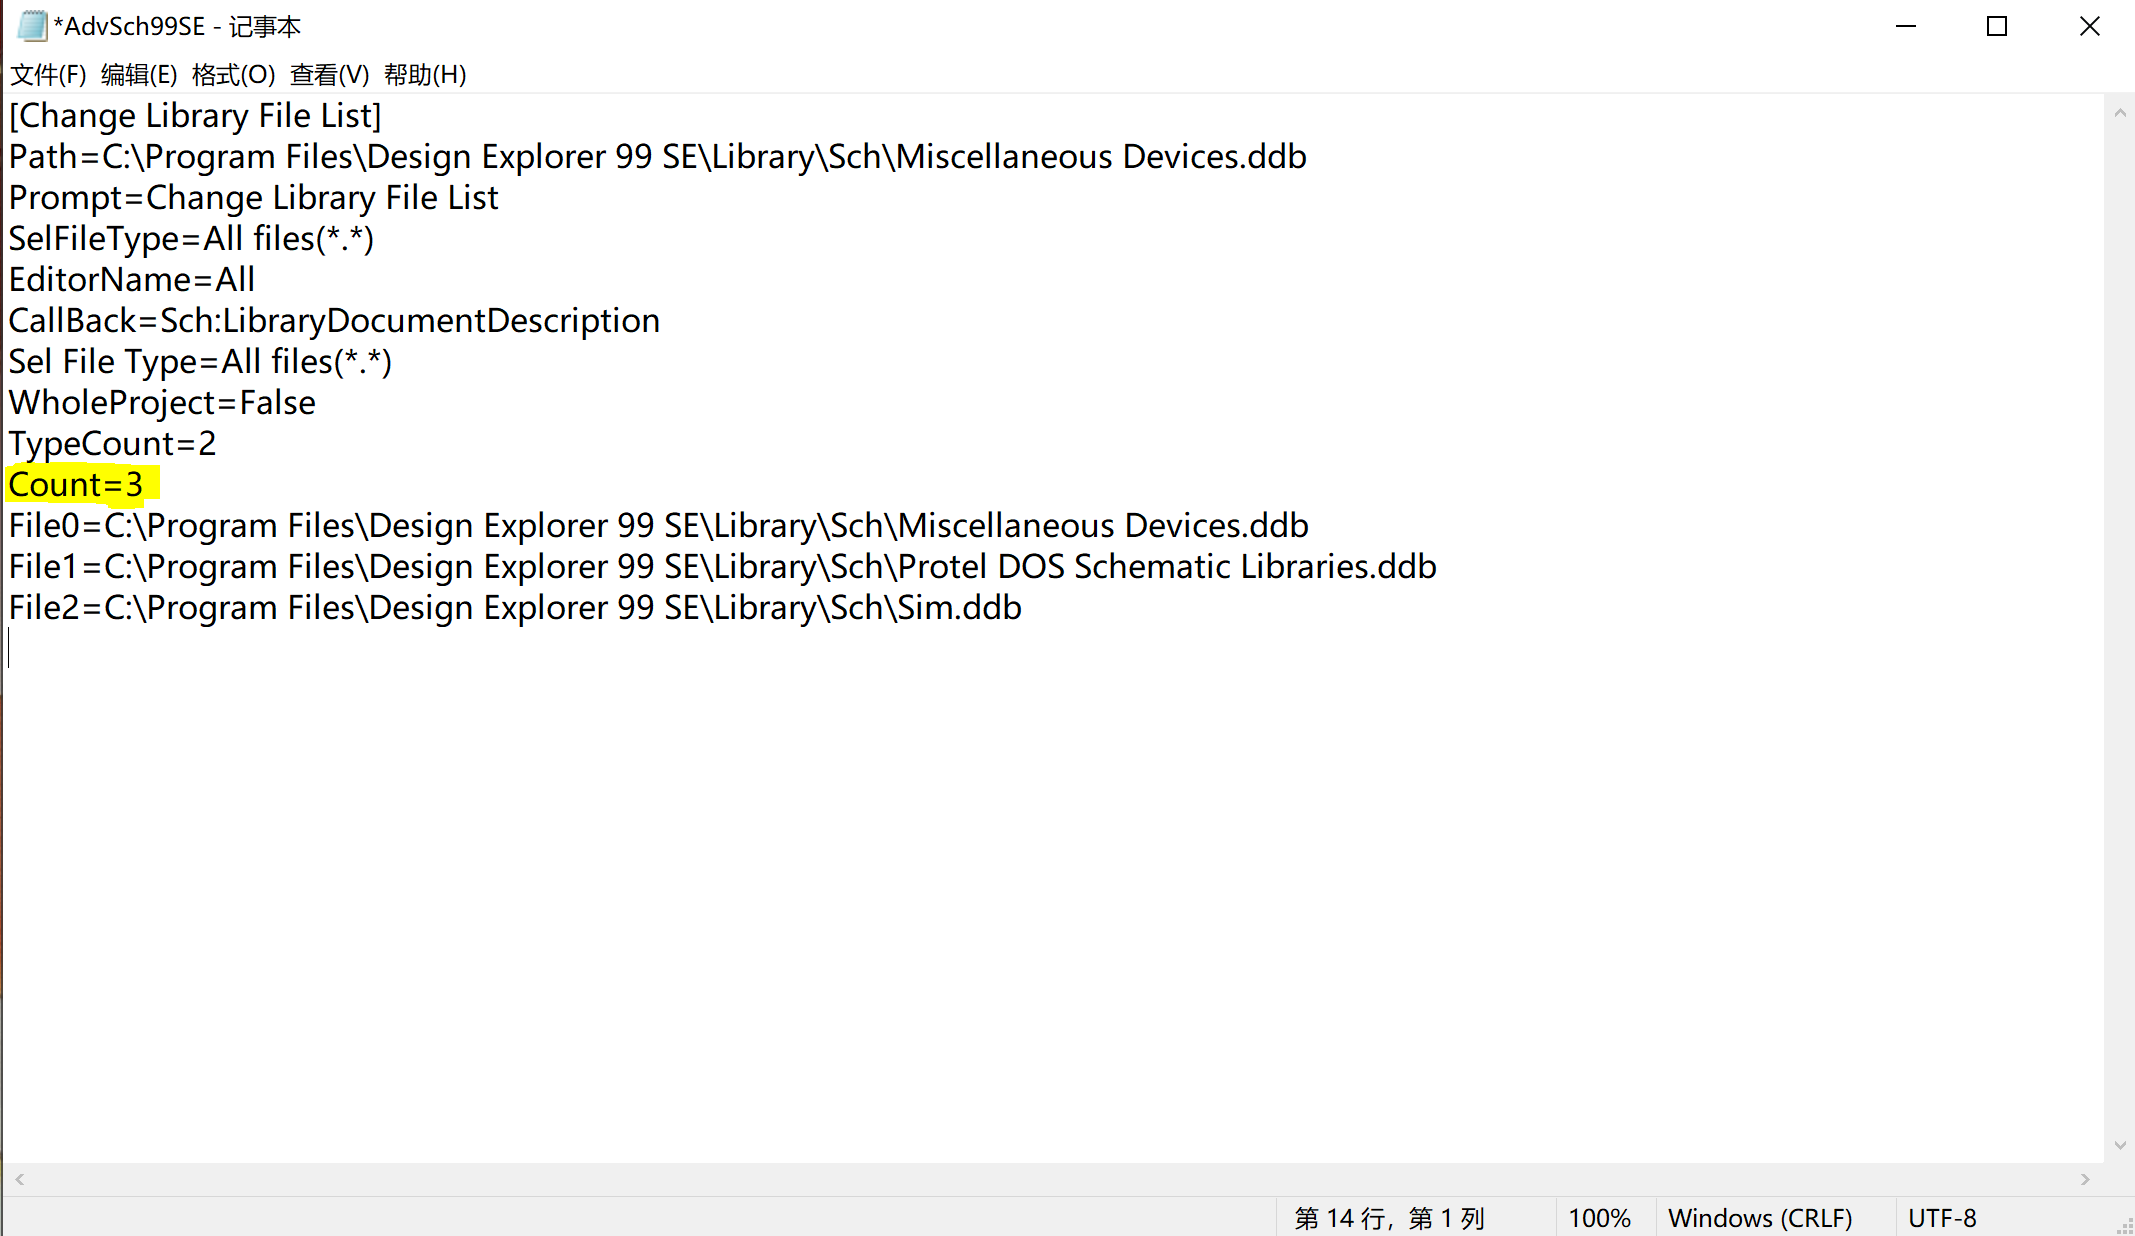The width and height of the screenshot is (2135, 1236).
Task: Open the 查看(V) menu
Action: coord(329,75)
